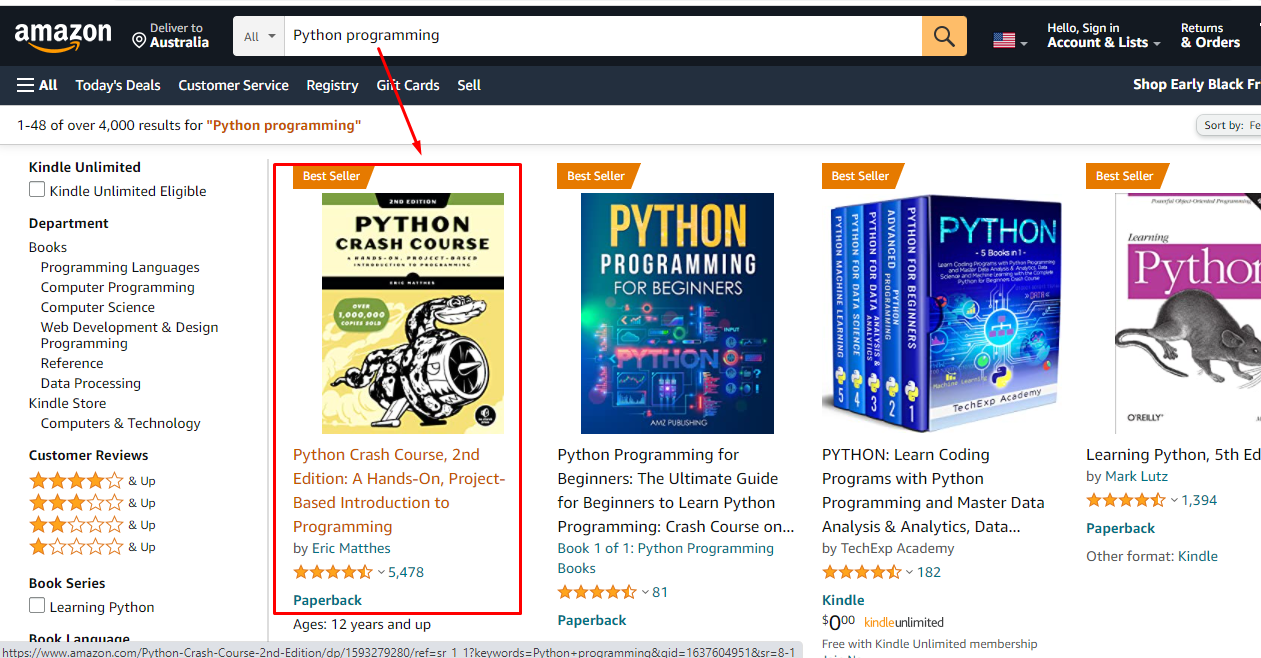Select Paperback format for Learning Python
This screenshot has width=1261, height=658.
[1121, 528]
